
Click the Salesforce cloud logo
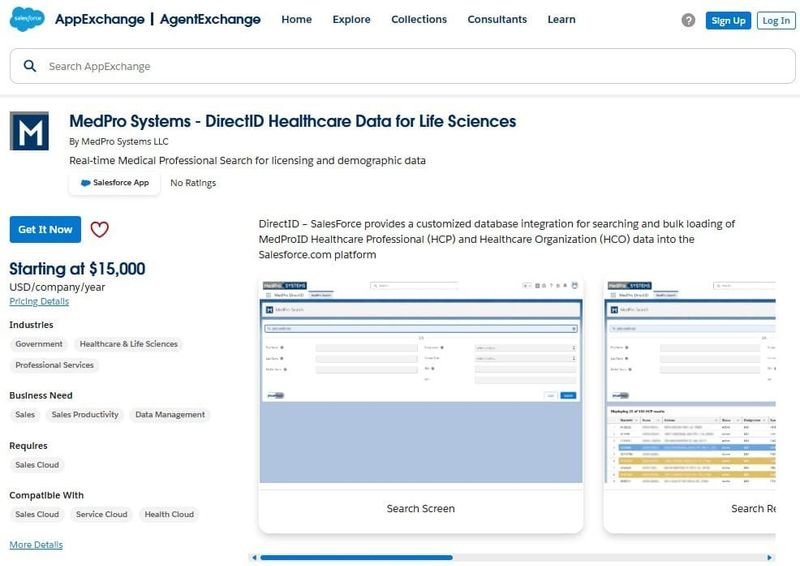pyautogui.click(x=27, y=19)
